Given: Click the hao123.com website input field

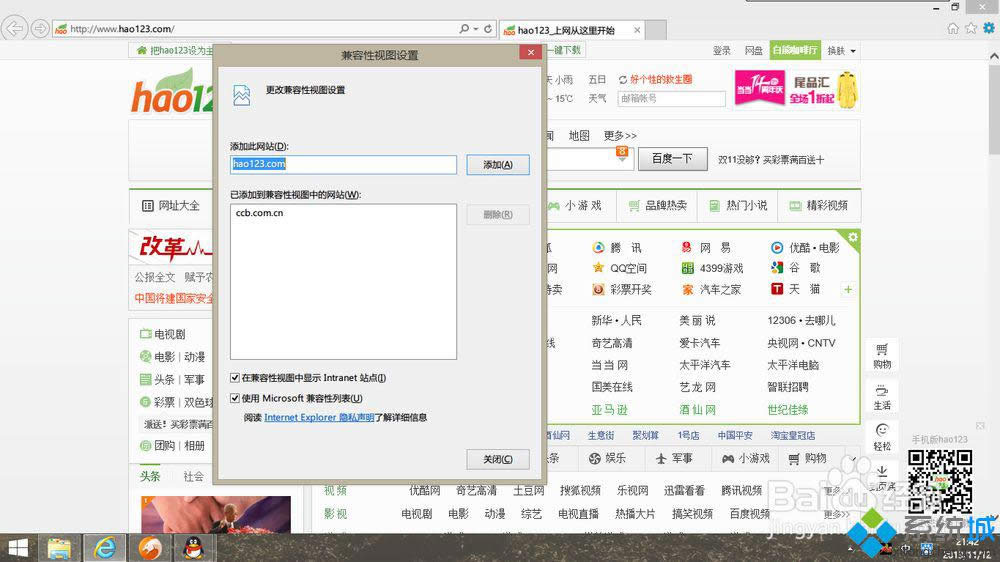Looking at the screenshot, I should click(343, 164).
